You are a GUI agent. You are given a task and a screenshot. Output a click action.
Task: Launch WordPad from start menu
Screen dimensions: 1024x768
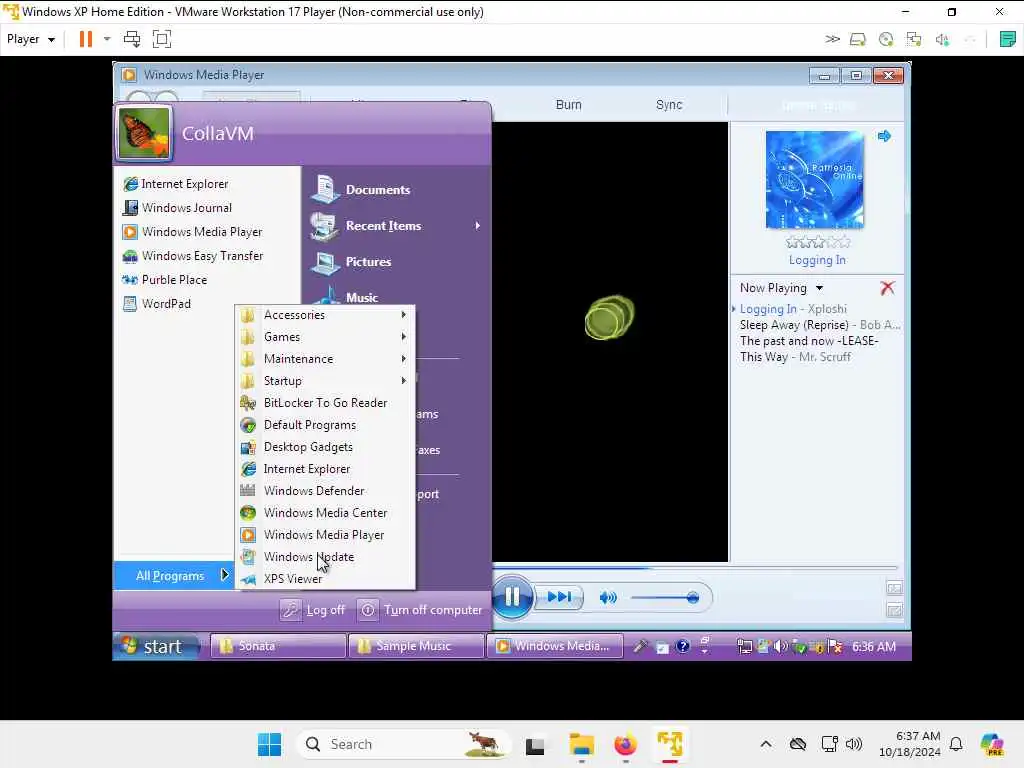157,304
